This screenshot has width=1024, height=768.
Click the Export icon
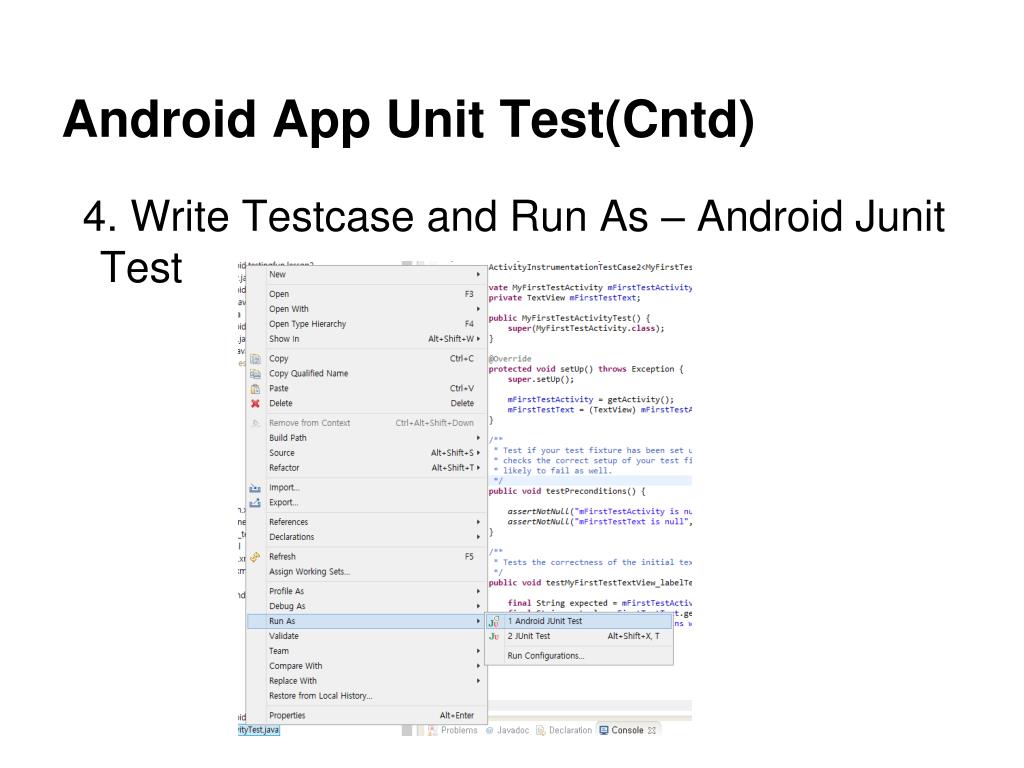[x=255, y=503]
